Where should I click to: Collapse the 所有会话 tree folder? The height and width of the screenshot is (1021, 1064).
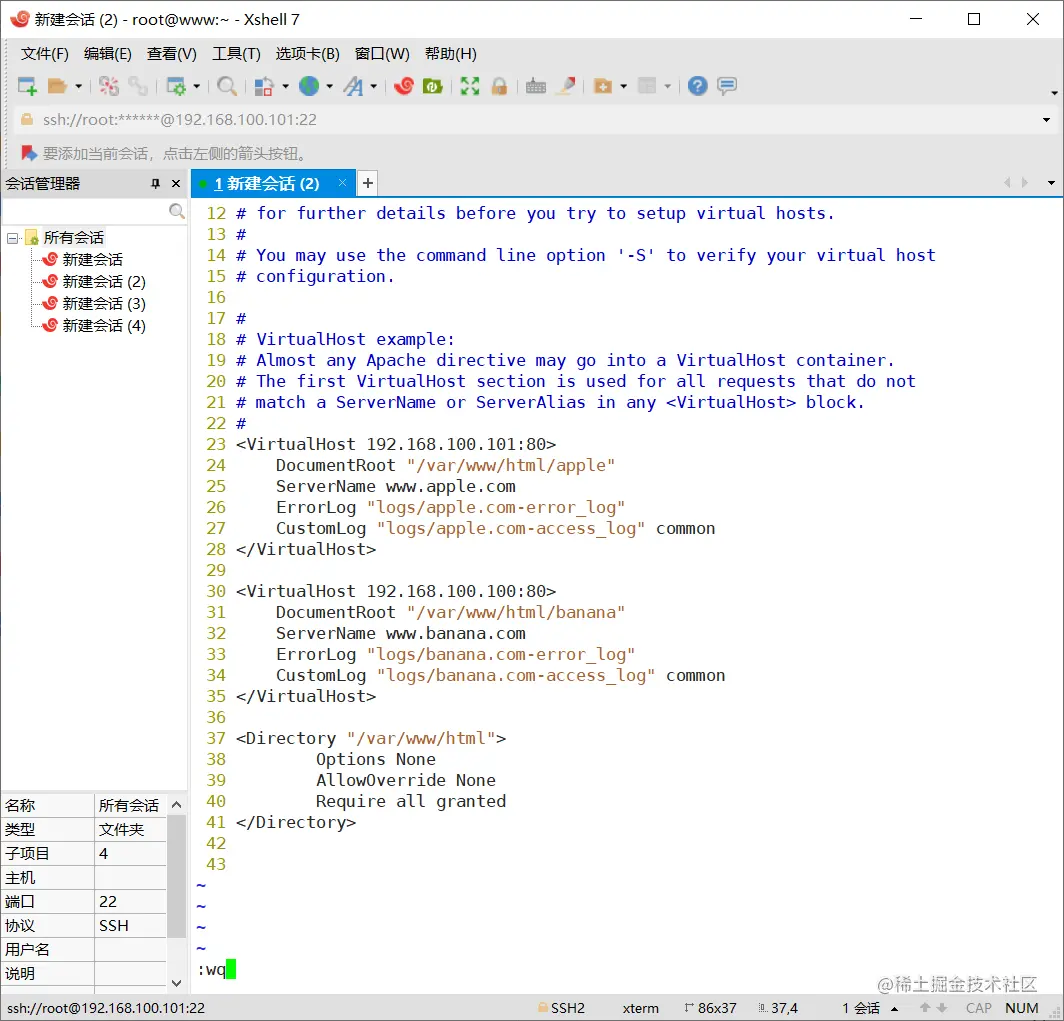pyautogui.click(x=12, y=238)
